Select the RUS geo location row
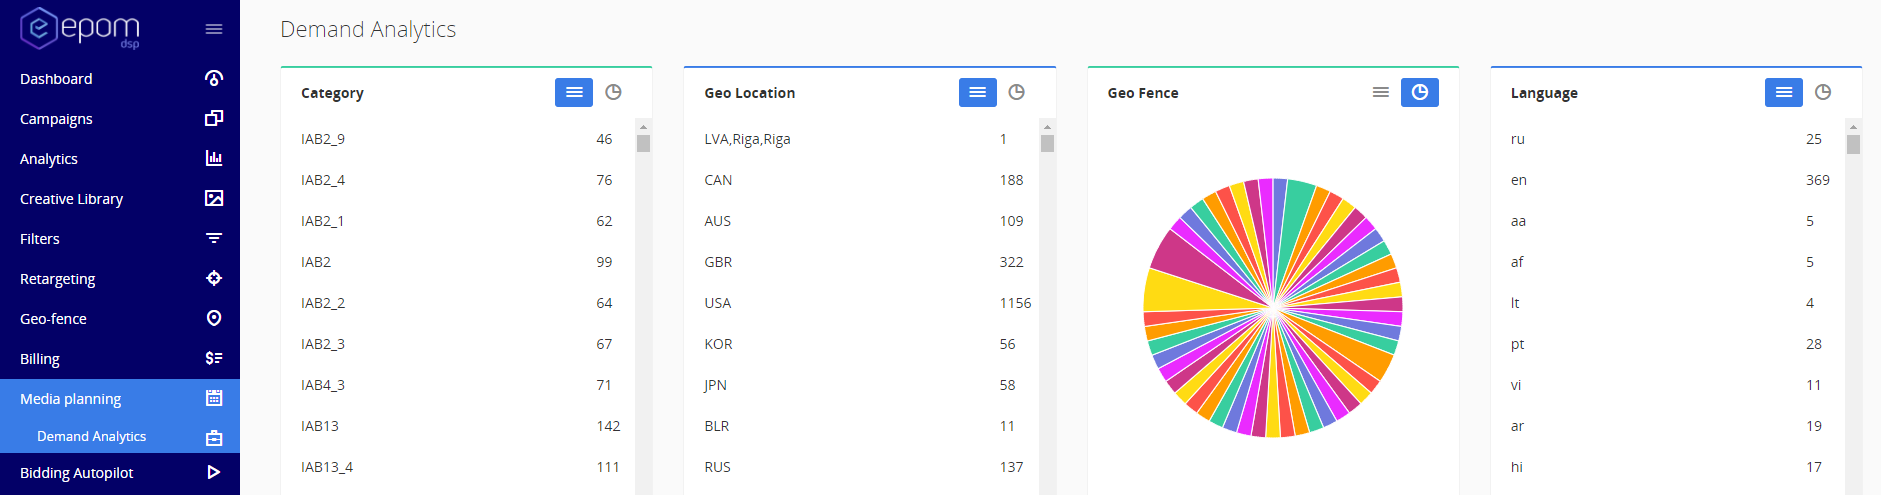This screenshot has width=1881, height=495. point(861,467)
